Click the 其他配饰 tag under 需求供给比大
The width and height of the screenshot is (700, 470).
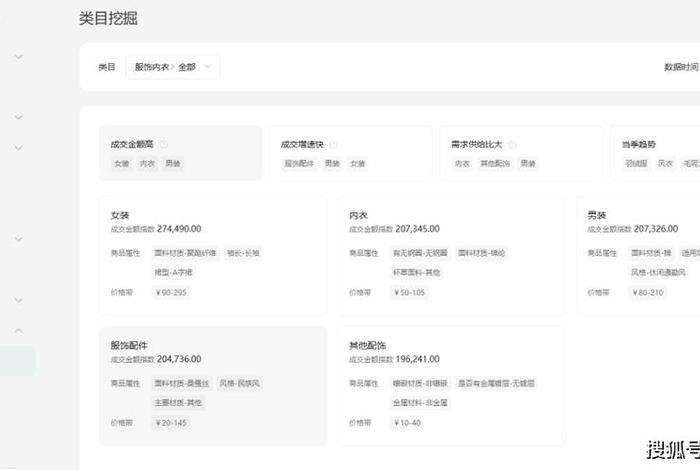coord(495,164)
